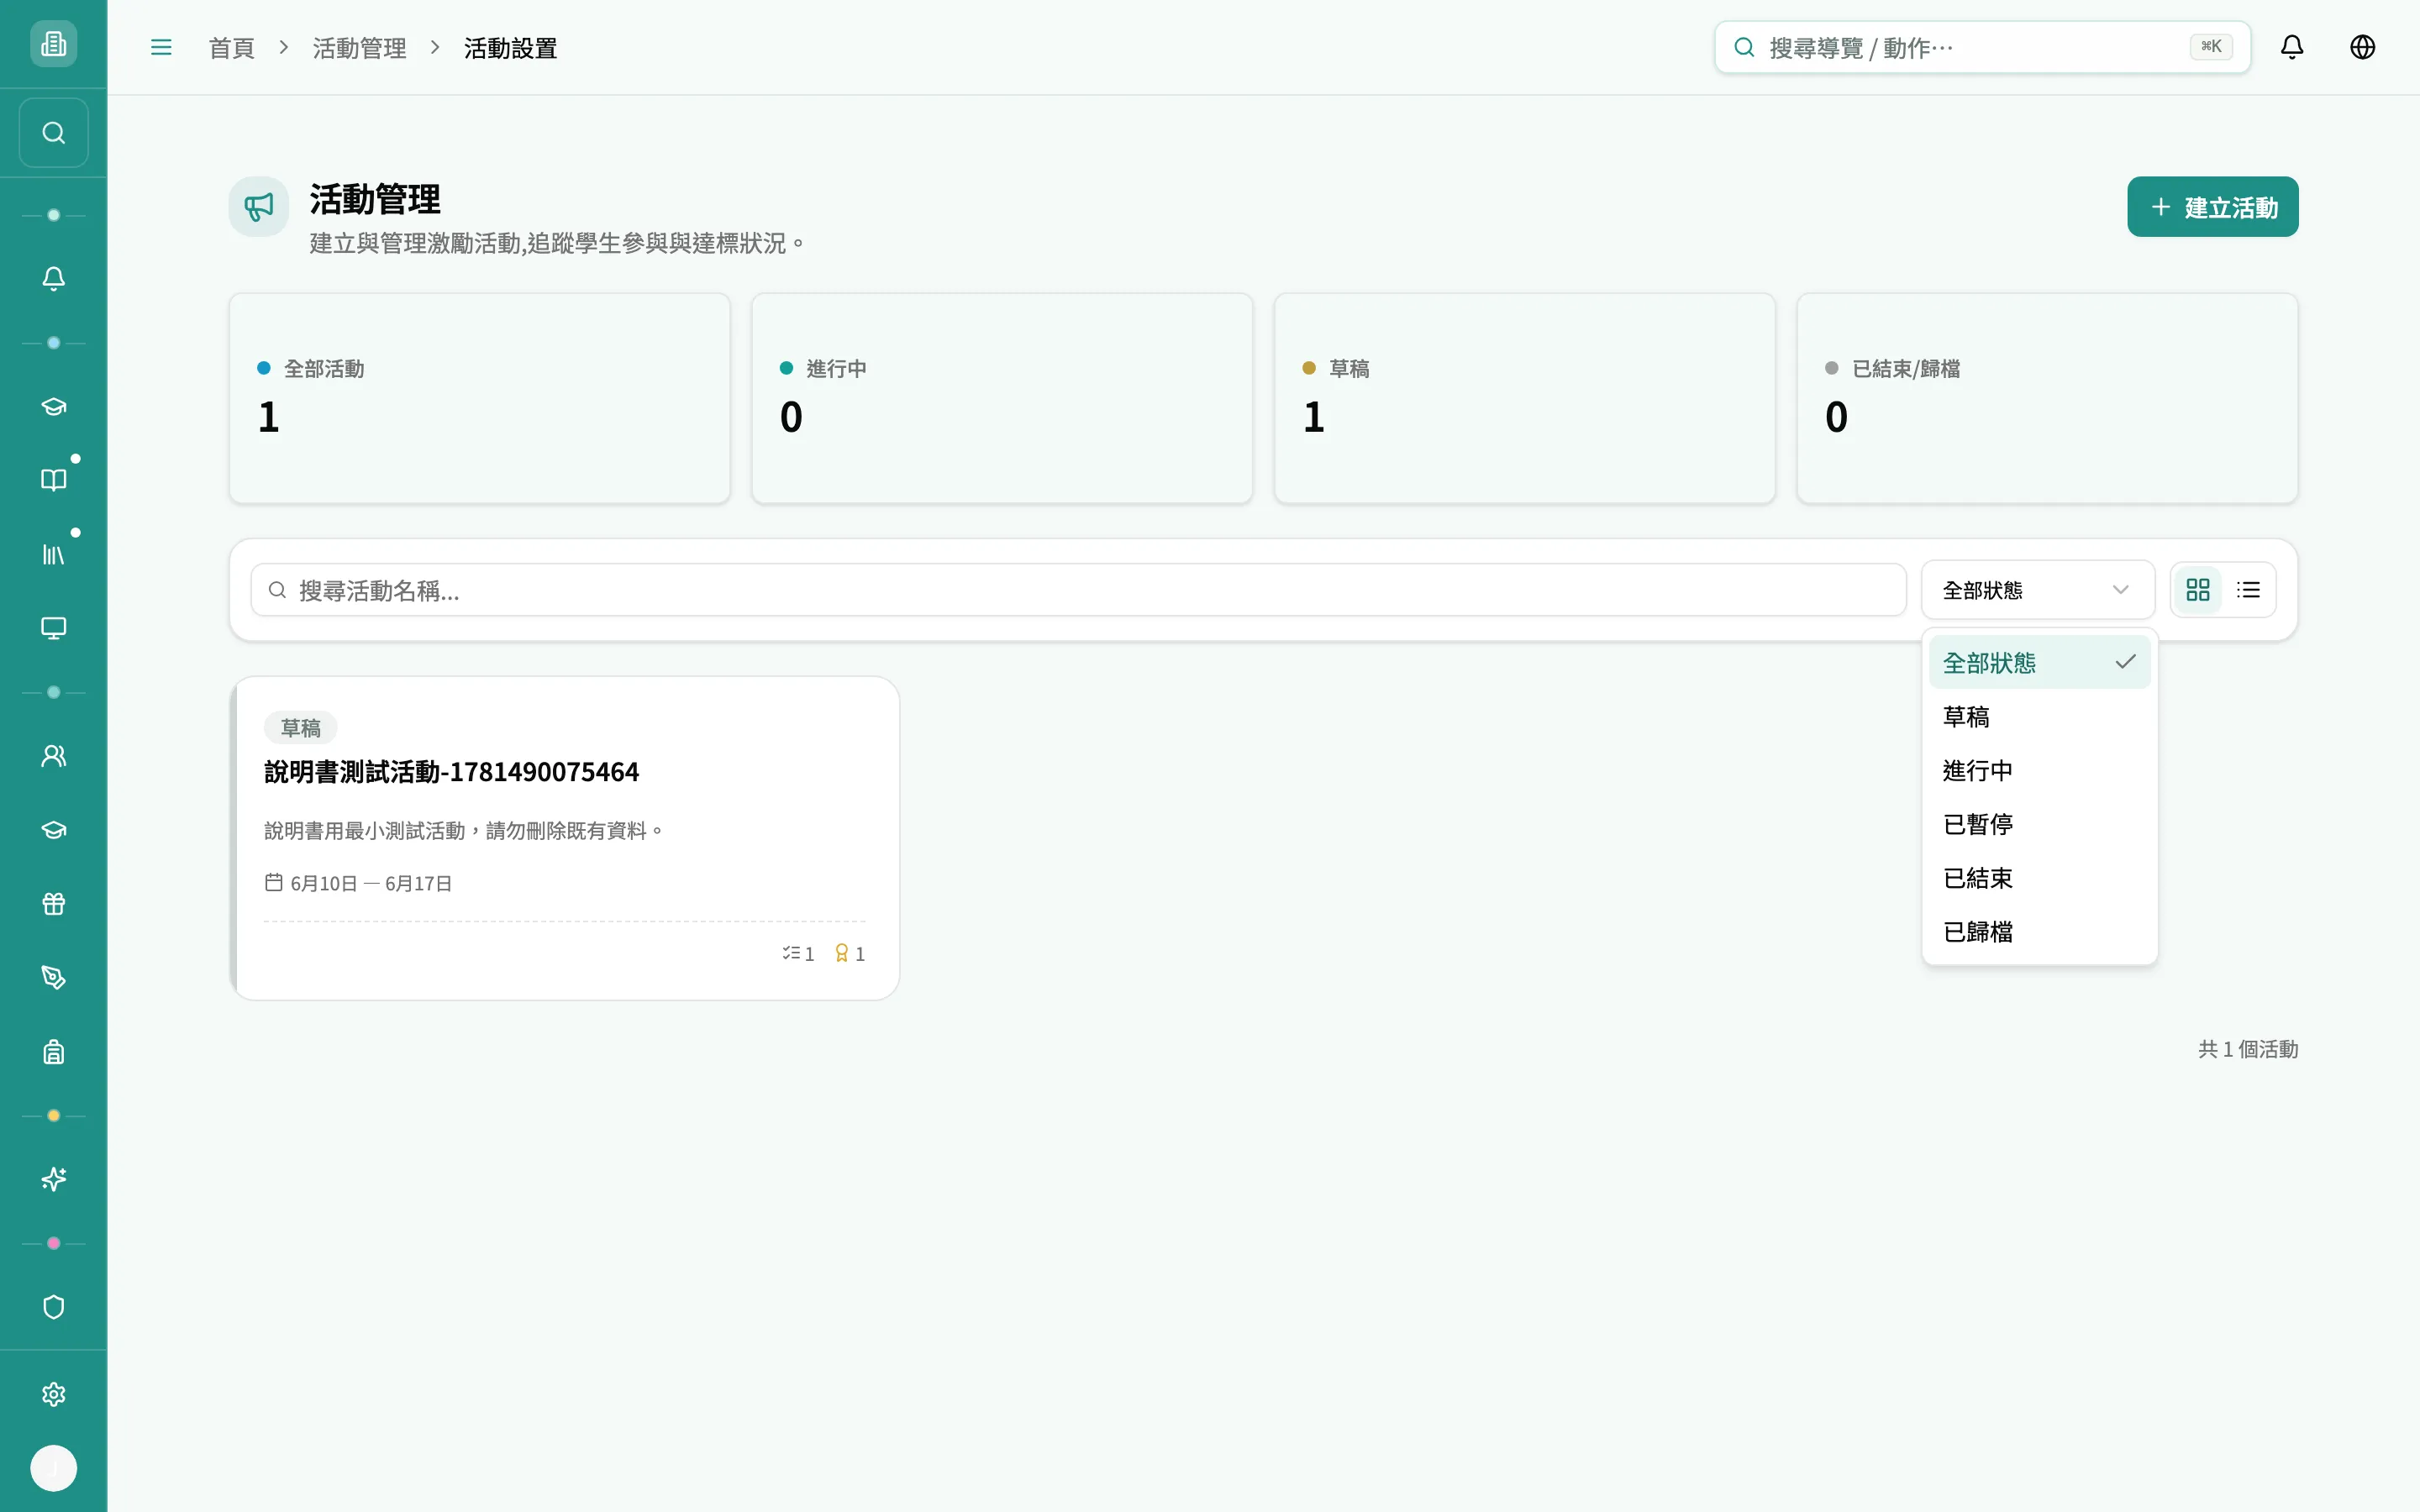The height and width of the screenshot is (1512, 2420).
Task: Click the 建立活動 button
Action: click(2212, 207)
